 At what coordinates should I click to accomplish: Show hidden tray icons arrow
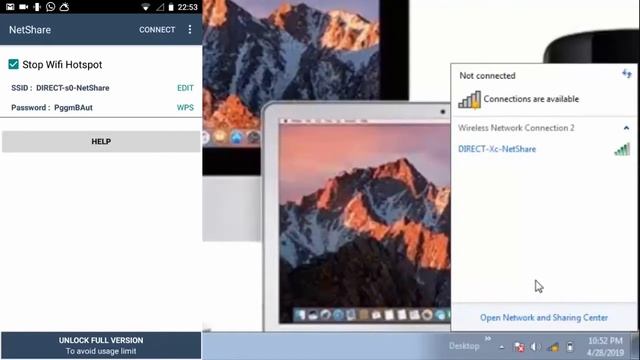(x=502, y=347)
